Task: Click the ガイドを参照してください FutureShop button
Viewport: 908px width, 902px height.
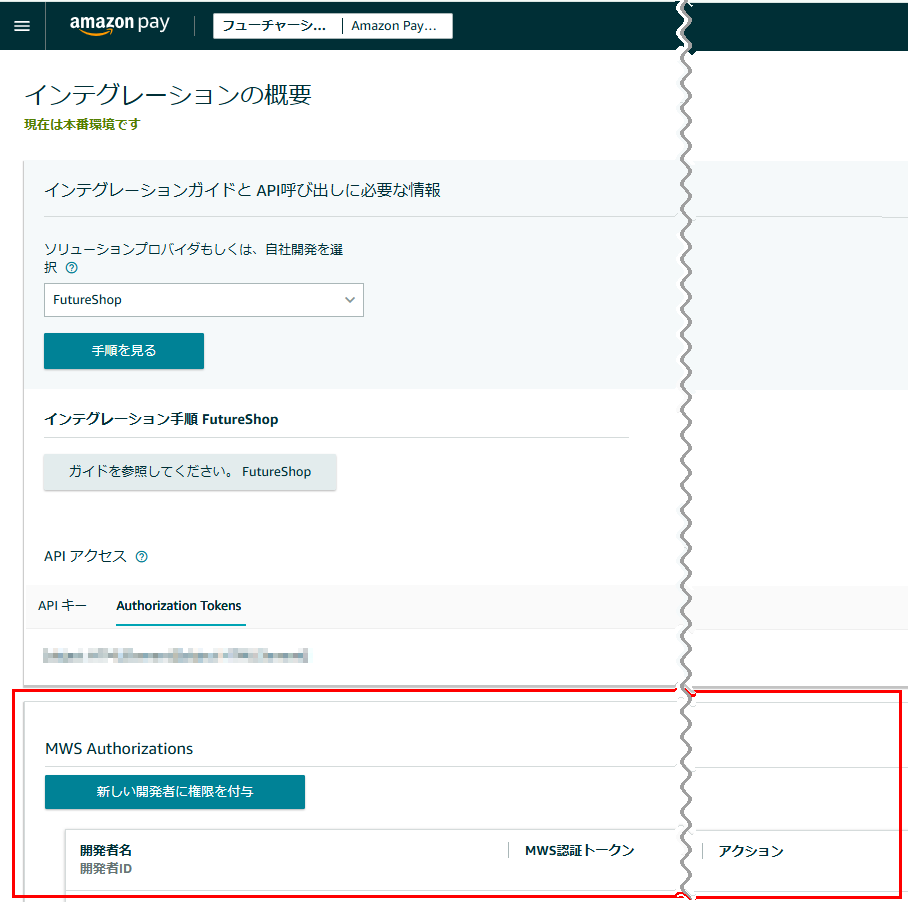Action: (189, 472)
